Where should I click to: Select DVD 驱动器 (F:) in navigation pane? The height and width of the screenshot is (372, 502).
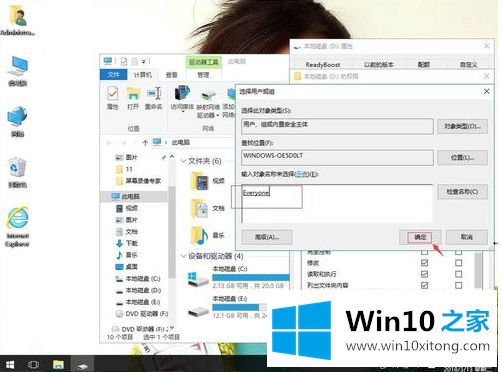(x=142, y=314)
